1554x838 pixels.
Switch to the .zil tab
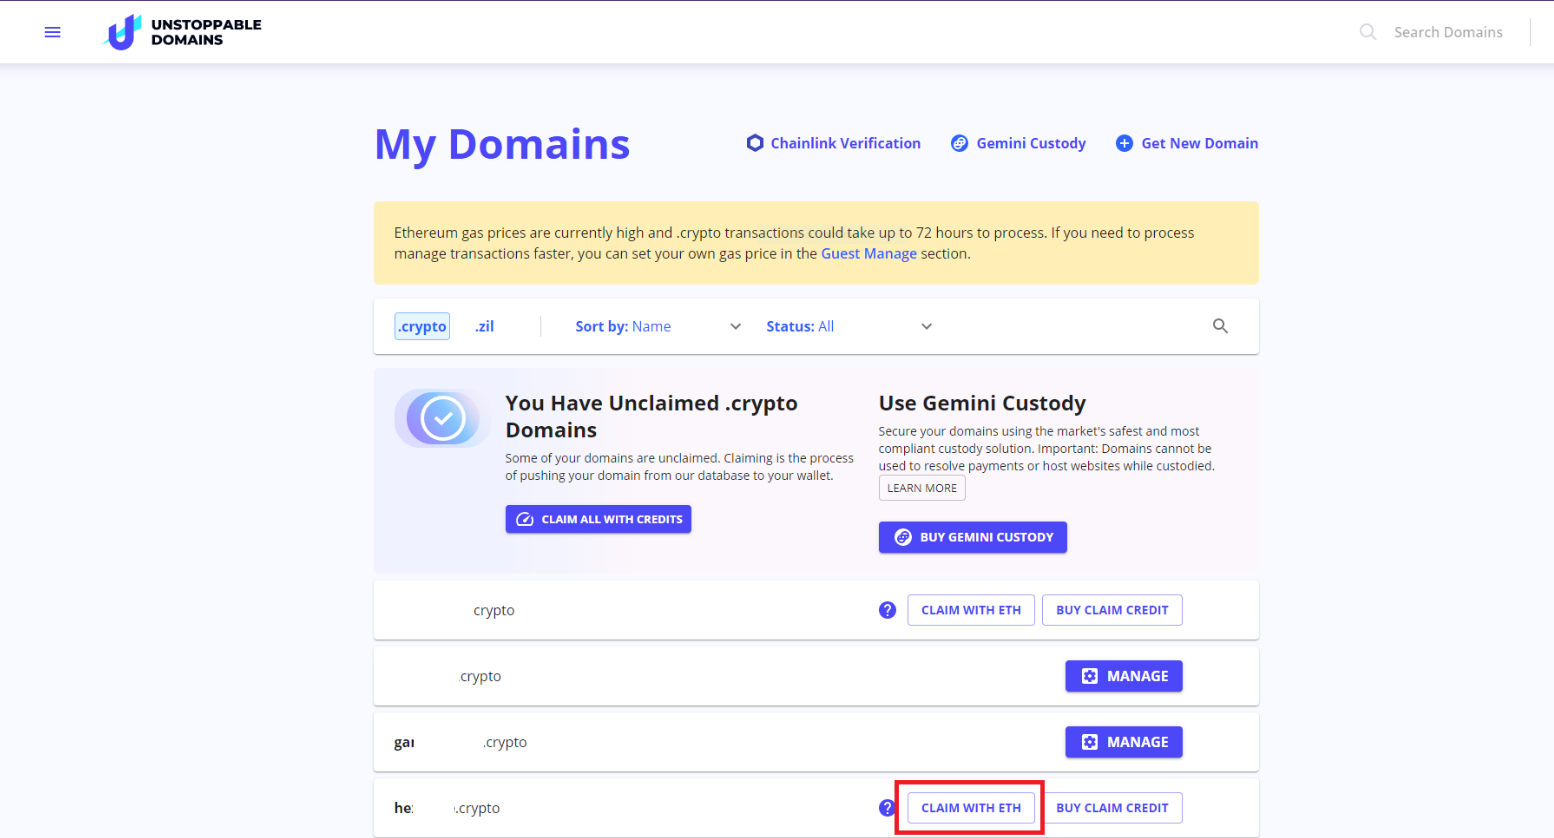click(485, 326)
